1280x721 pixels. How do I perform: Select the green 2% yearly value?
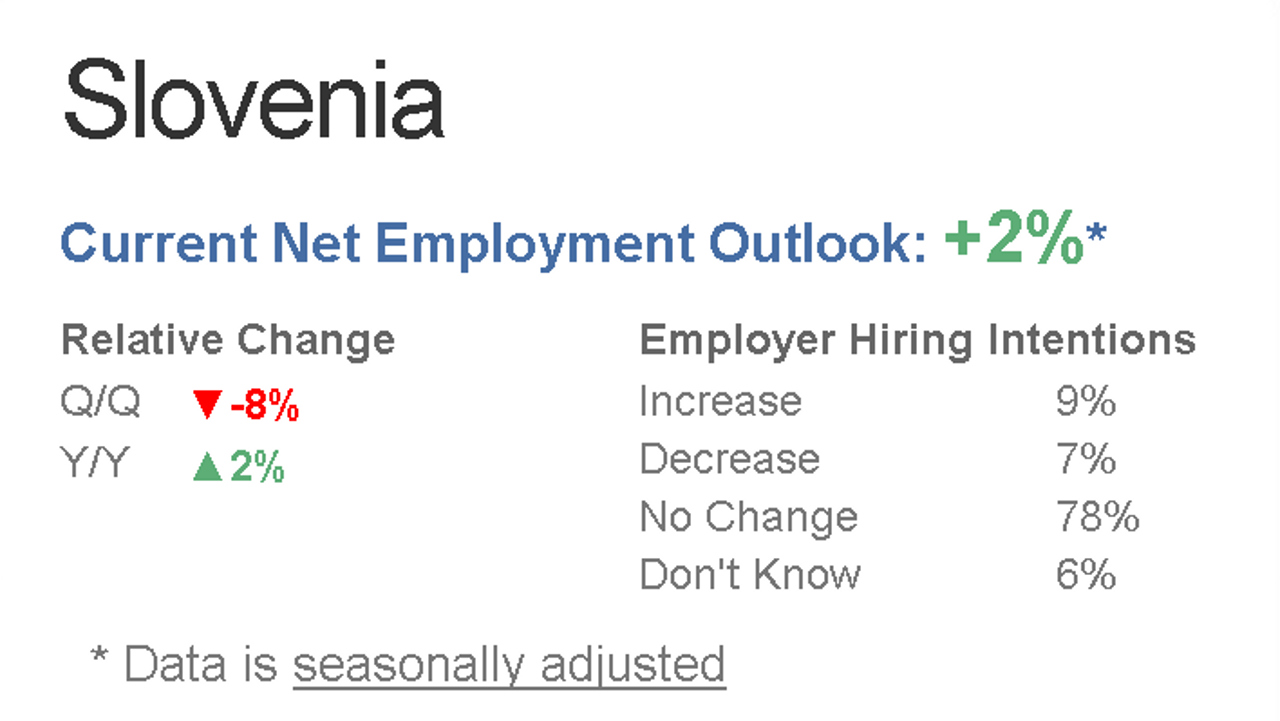pos(257,467)
